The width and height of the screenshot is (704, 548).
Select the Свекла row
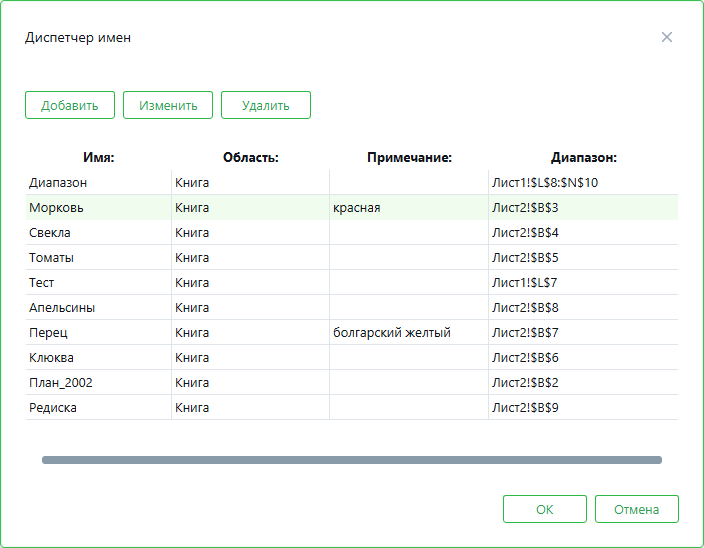(x=50, y=233)
